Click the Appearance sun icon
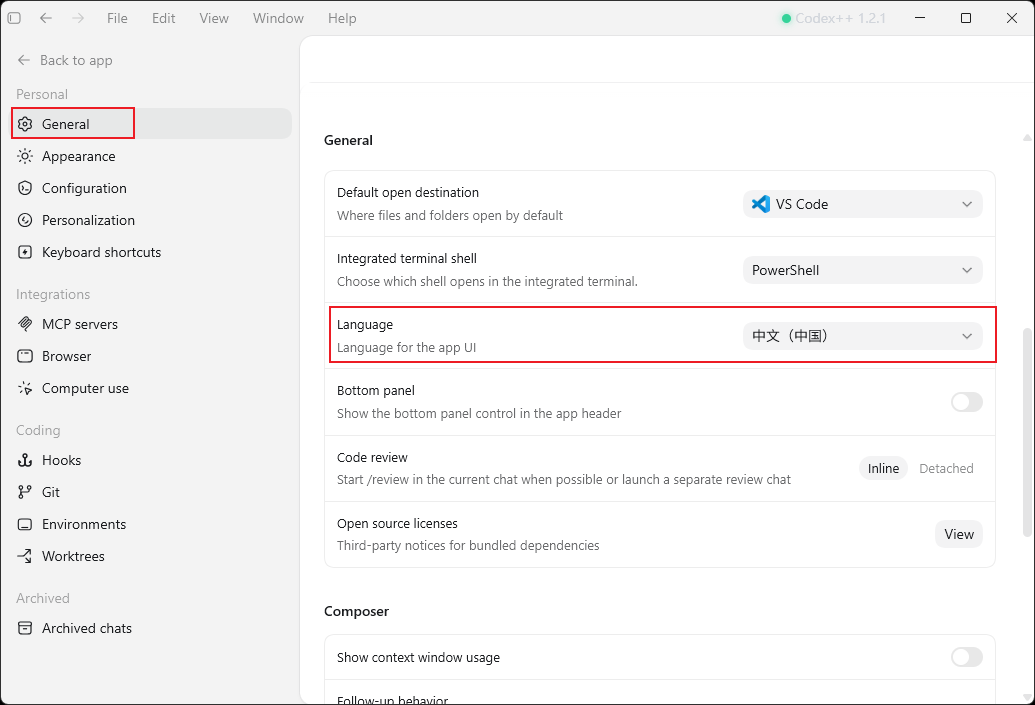Image resolution: width=1035 pixels, height=705 pixels. pyautogui.click(x=25, y=156)
